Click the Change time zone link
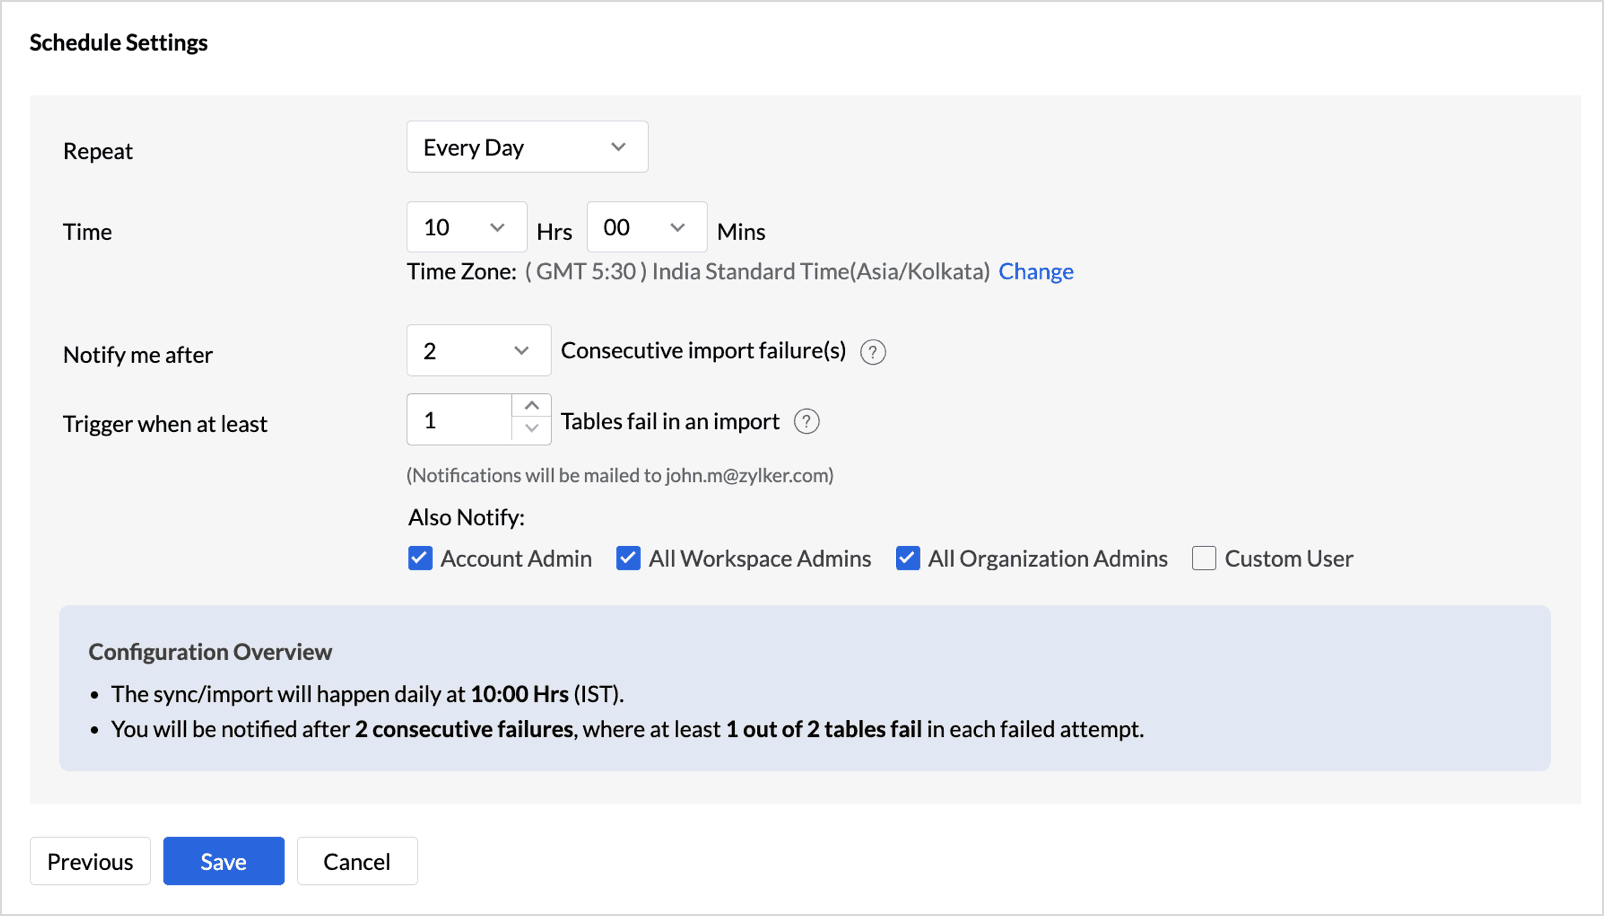The width and height of the screenshot is (1604, 916). tap(1035, 272)
